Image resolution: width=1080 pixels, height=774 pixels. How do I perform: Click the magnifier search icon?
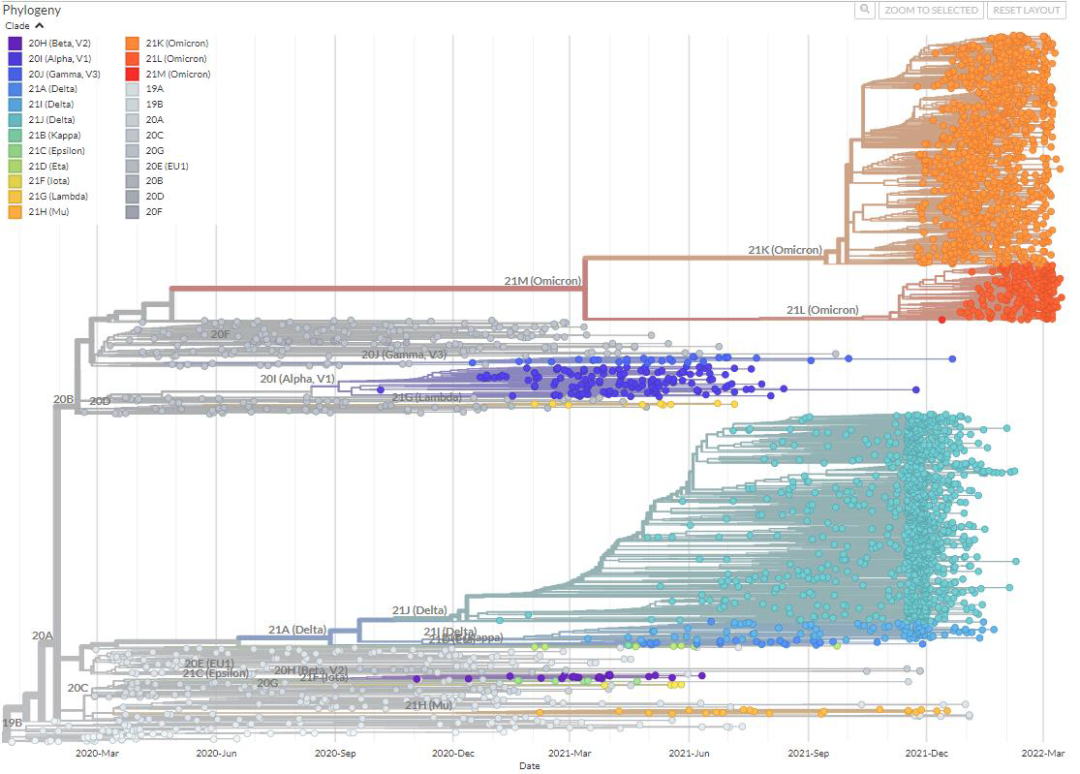coord(865,10)
